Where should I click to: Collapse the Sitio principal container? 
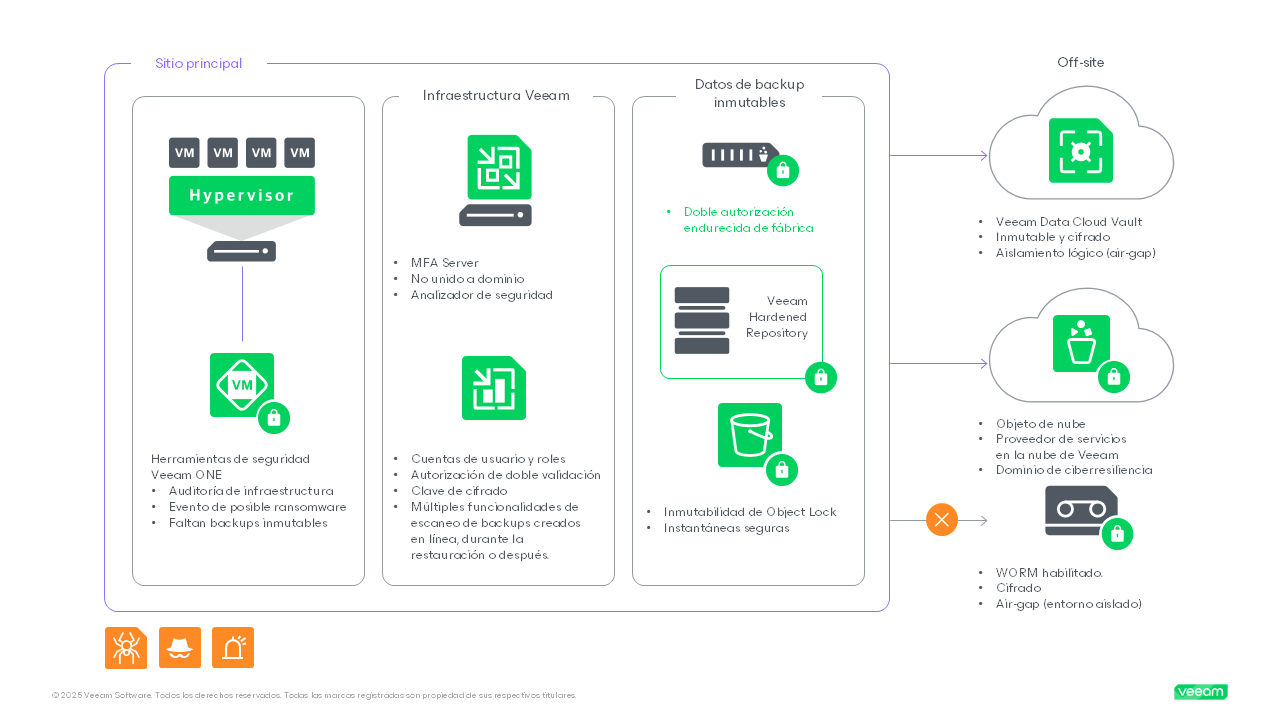(197, 63)
